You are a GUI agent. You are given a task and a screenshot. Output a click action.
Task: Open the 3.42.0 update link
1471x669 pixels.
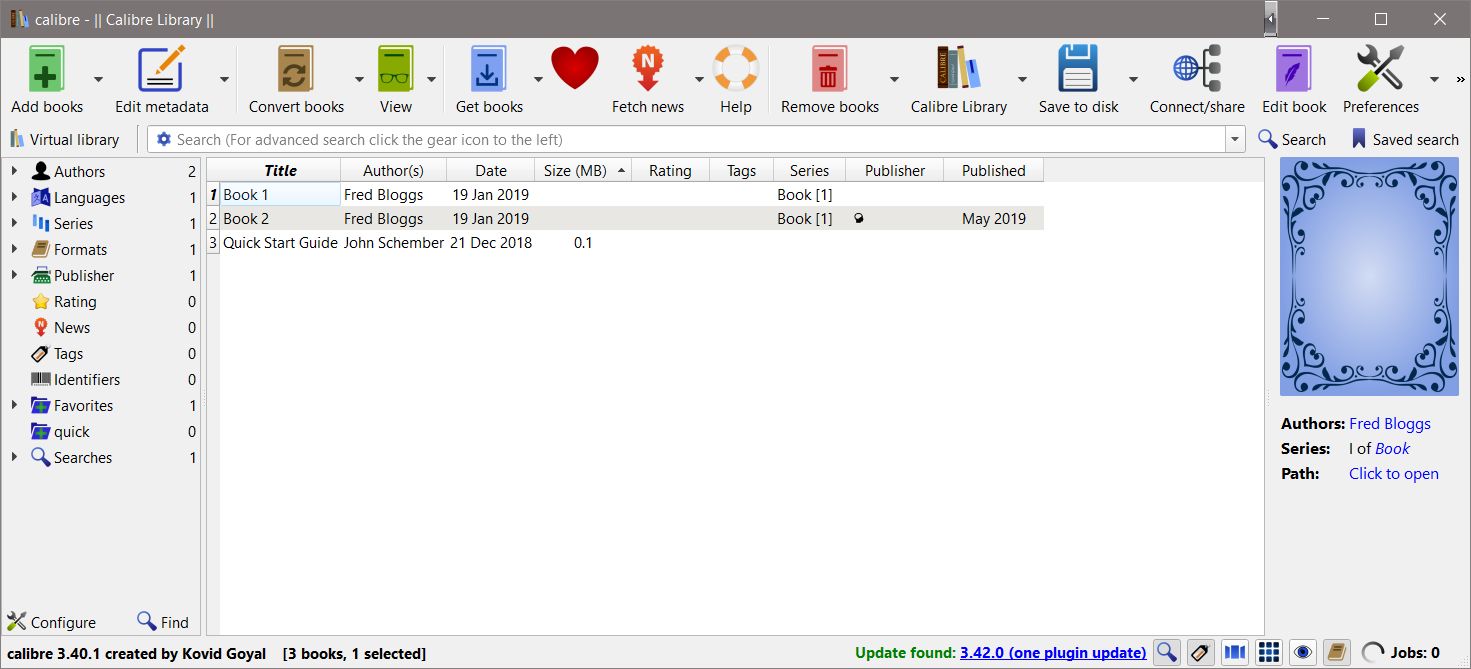click(1053, 653)
